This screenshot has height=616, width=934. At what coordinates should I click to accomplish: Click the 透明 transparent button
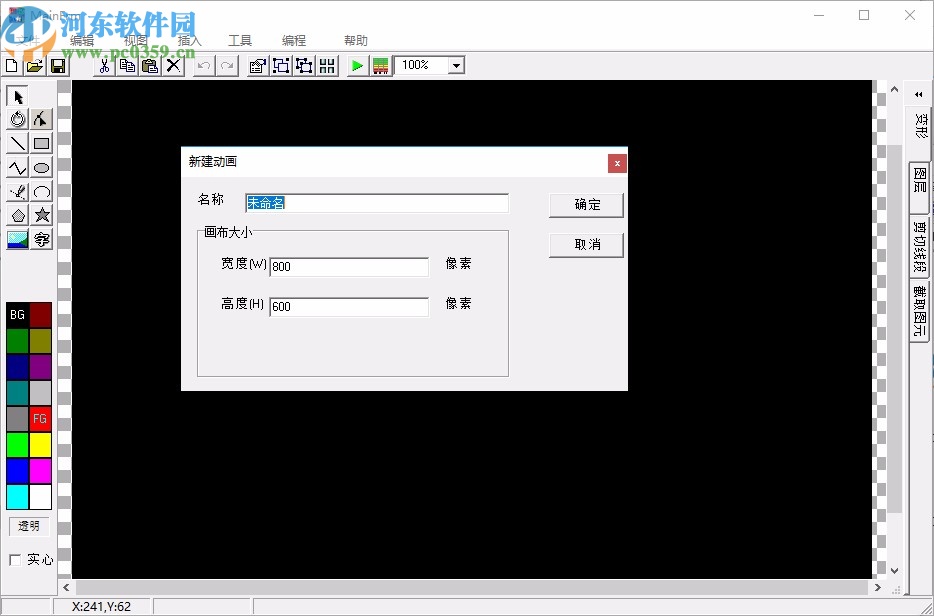click(29, 526)
